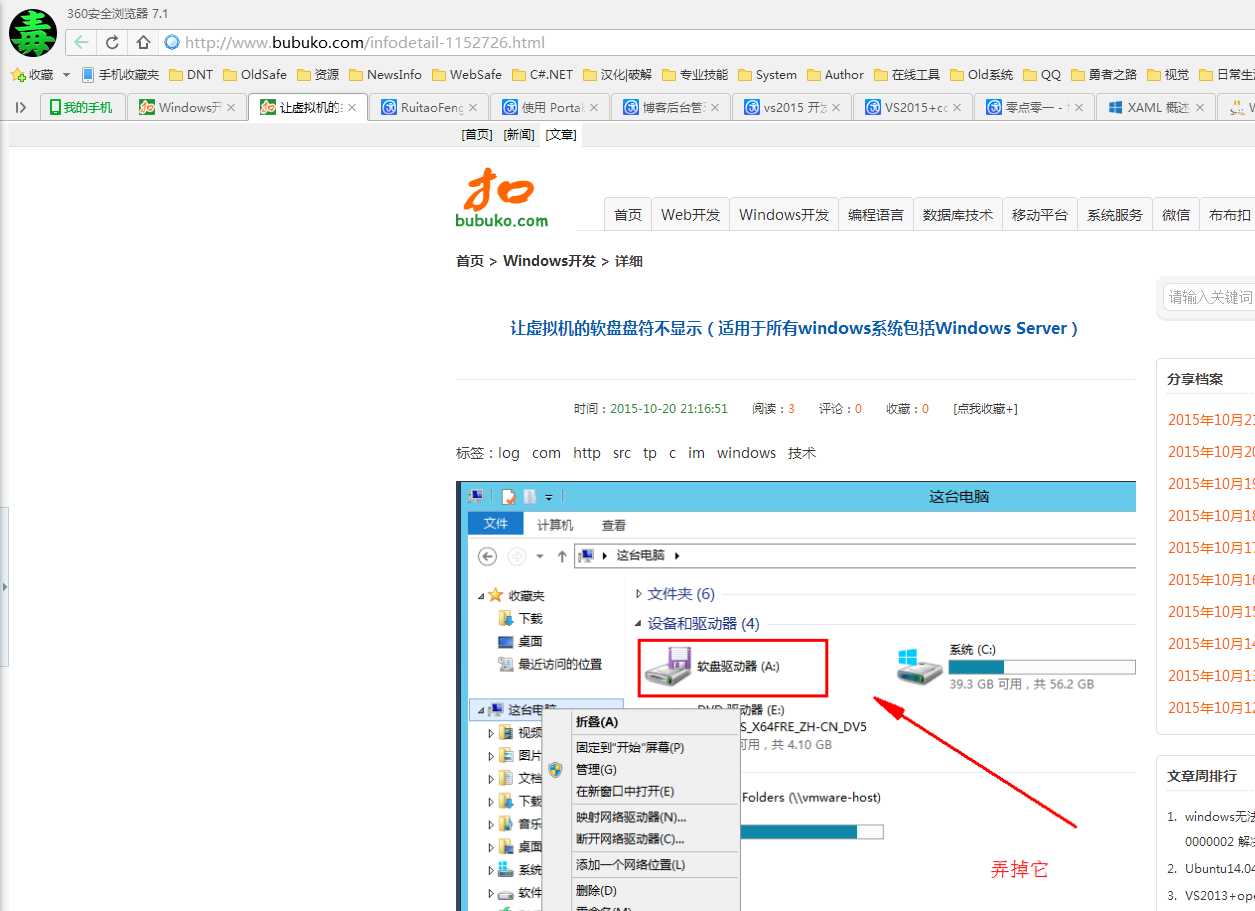The image size is (1255, 911).
Task: Open the 专业技能 bookmark folder
Action: click(695, 75)
